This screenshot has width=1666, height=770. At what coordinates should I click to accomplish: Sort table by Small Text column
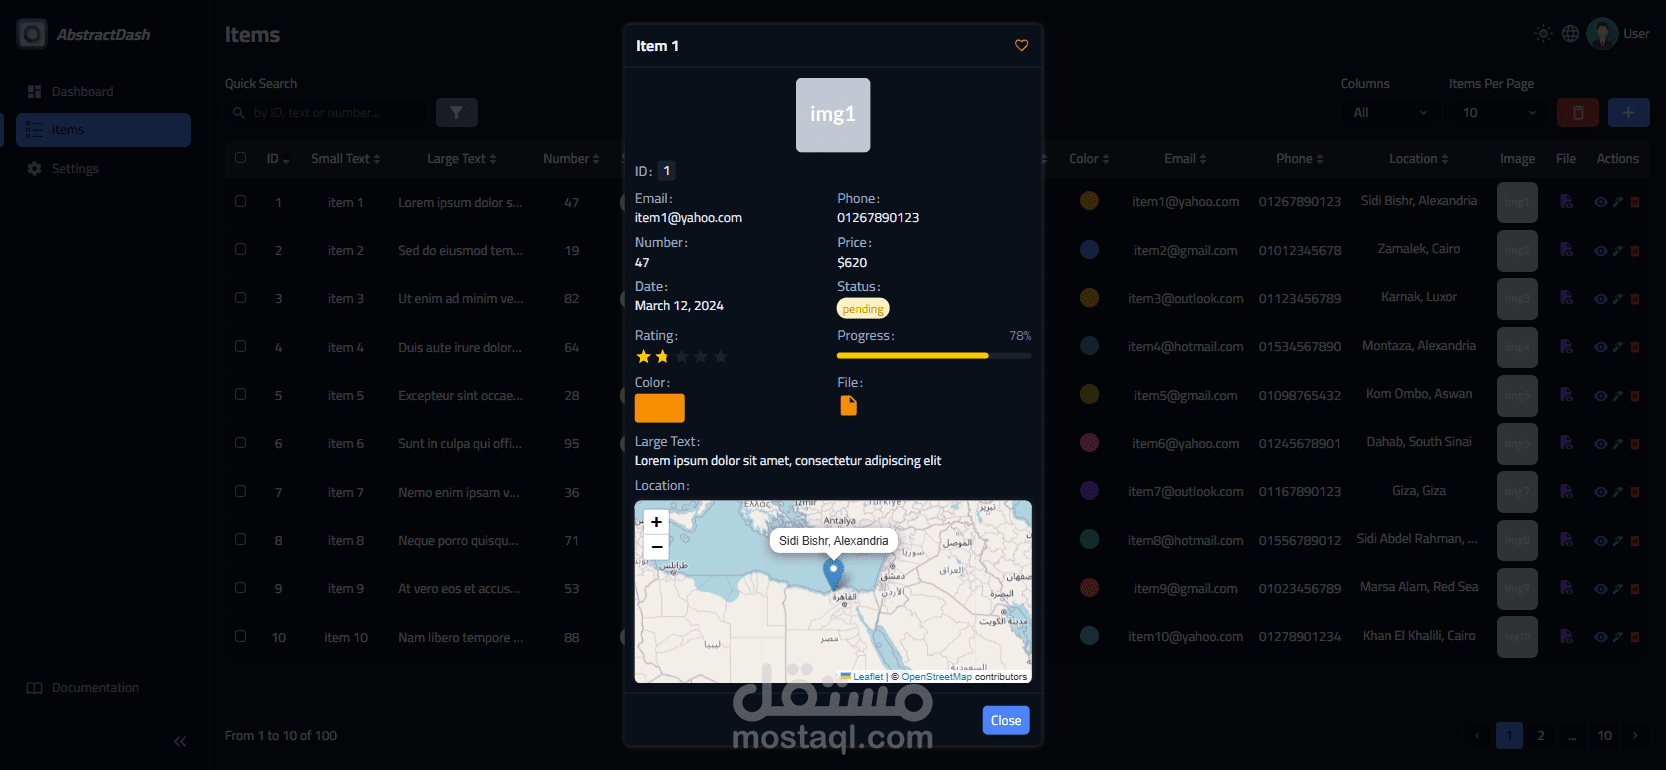(x=345, y=159)
